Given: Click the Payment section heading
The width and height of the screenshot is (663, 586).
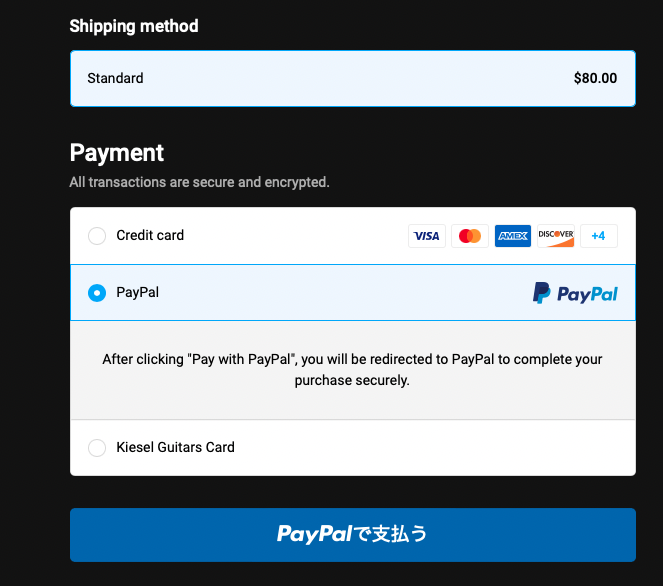Looking at the screenshot, I should pyautogui.click(x=117, y=153).
